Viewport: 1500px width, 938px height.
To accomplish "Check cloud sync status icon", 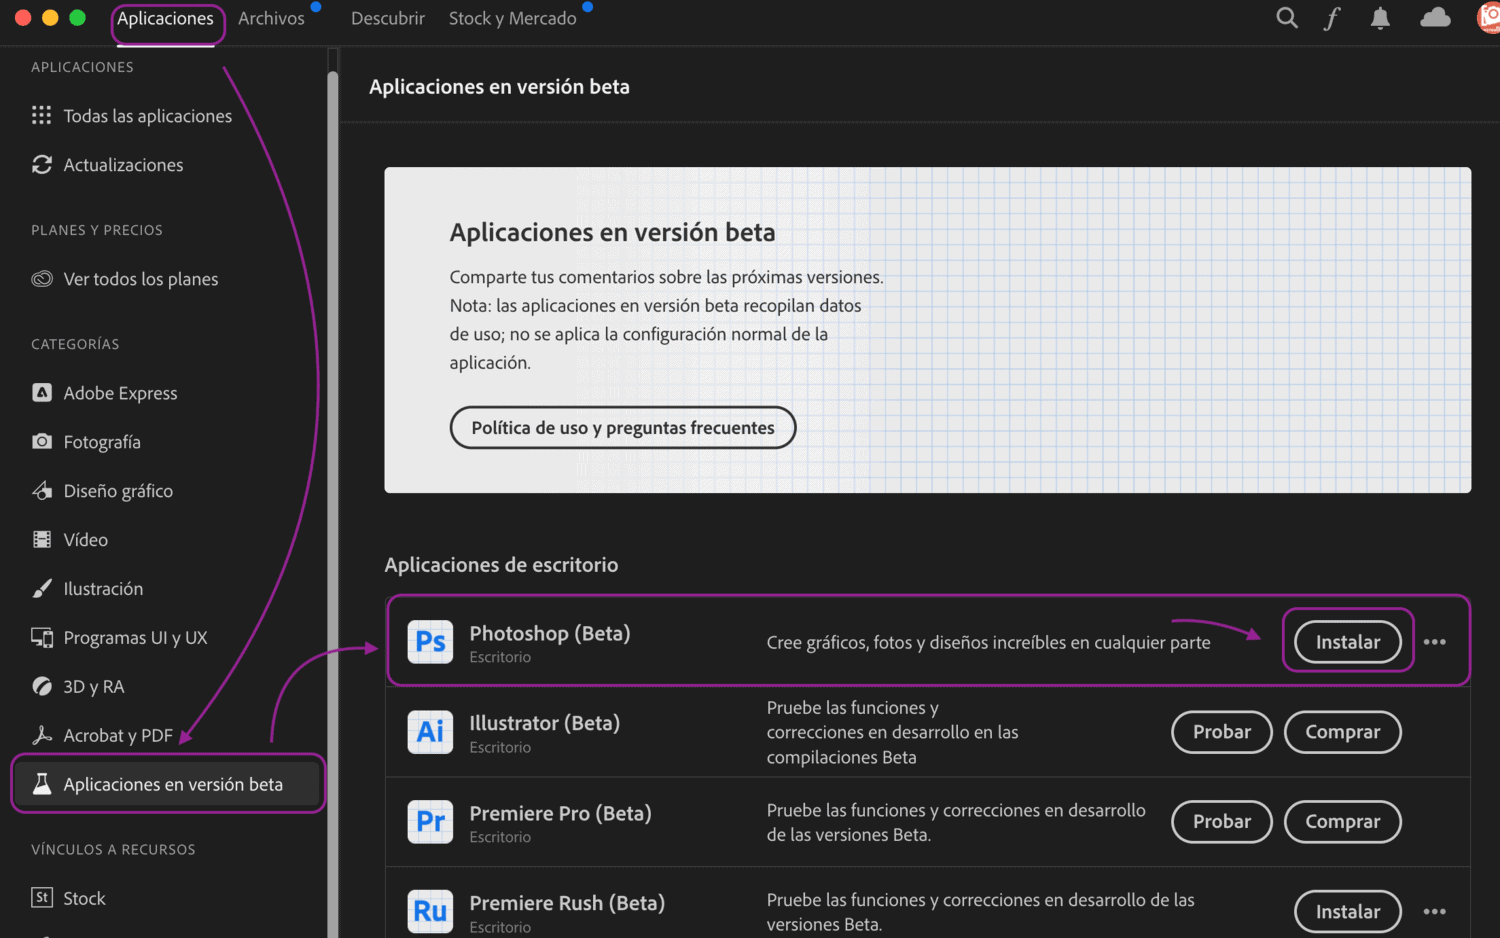I will (1435, 18).
